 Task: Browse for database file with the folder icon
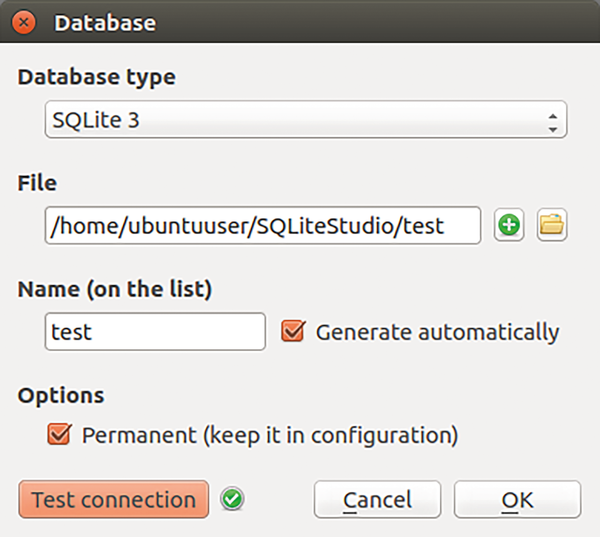click(x=552, y=225)
